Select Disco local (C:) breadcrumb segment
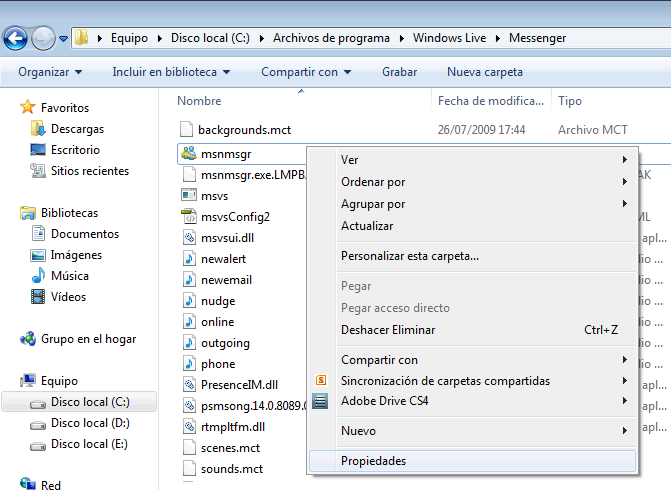 tap(210, 38)
